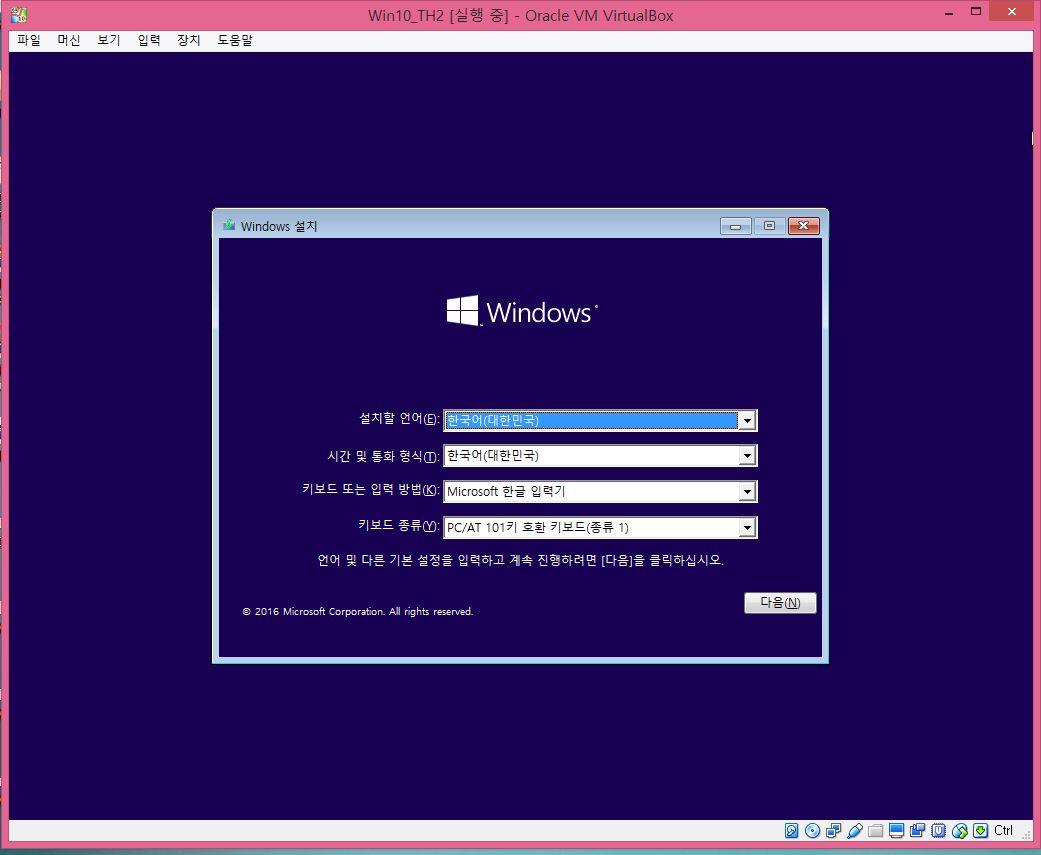Minimize the Windows 설치 dialog
This screenshot has width=1041, height=855.
coord(736,226)
